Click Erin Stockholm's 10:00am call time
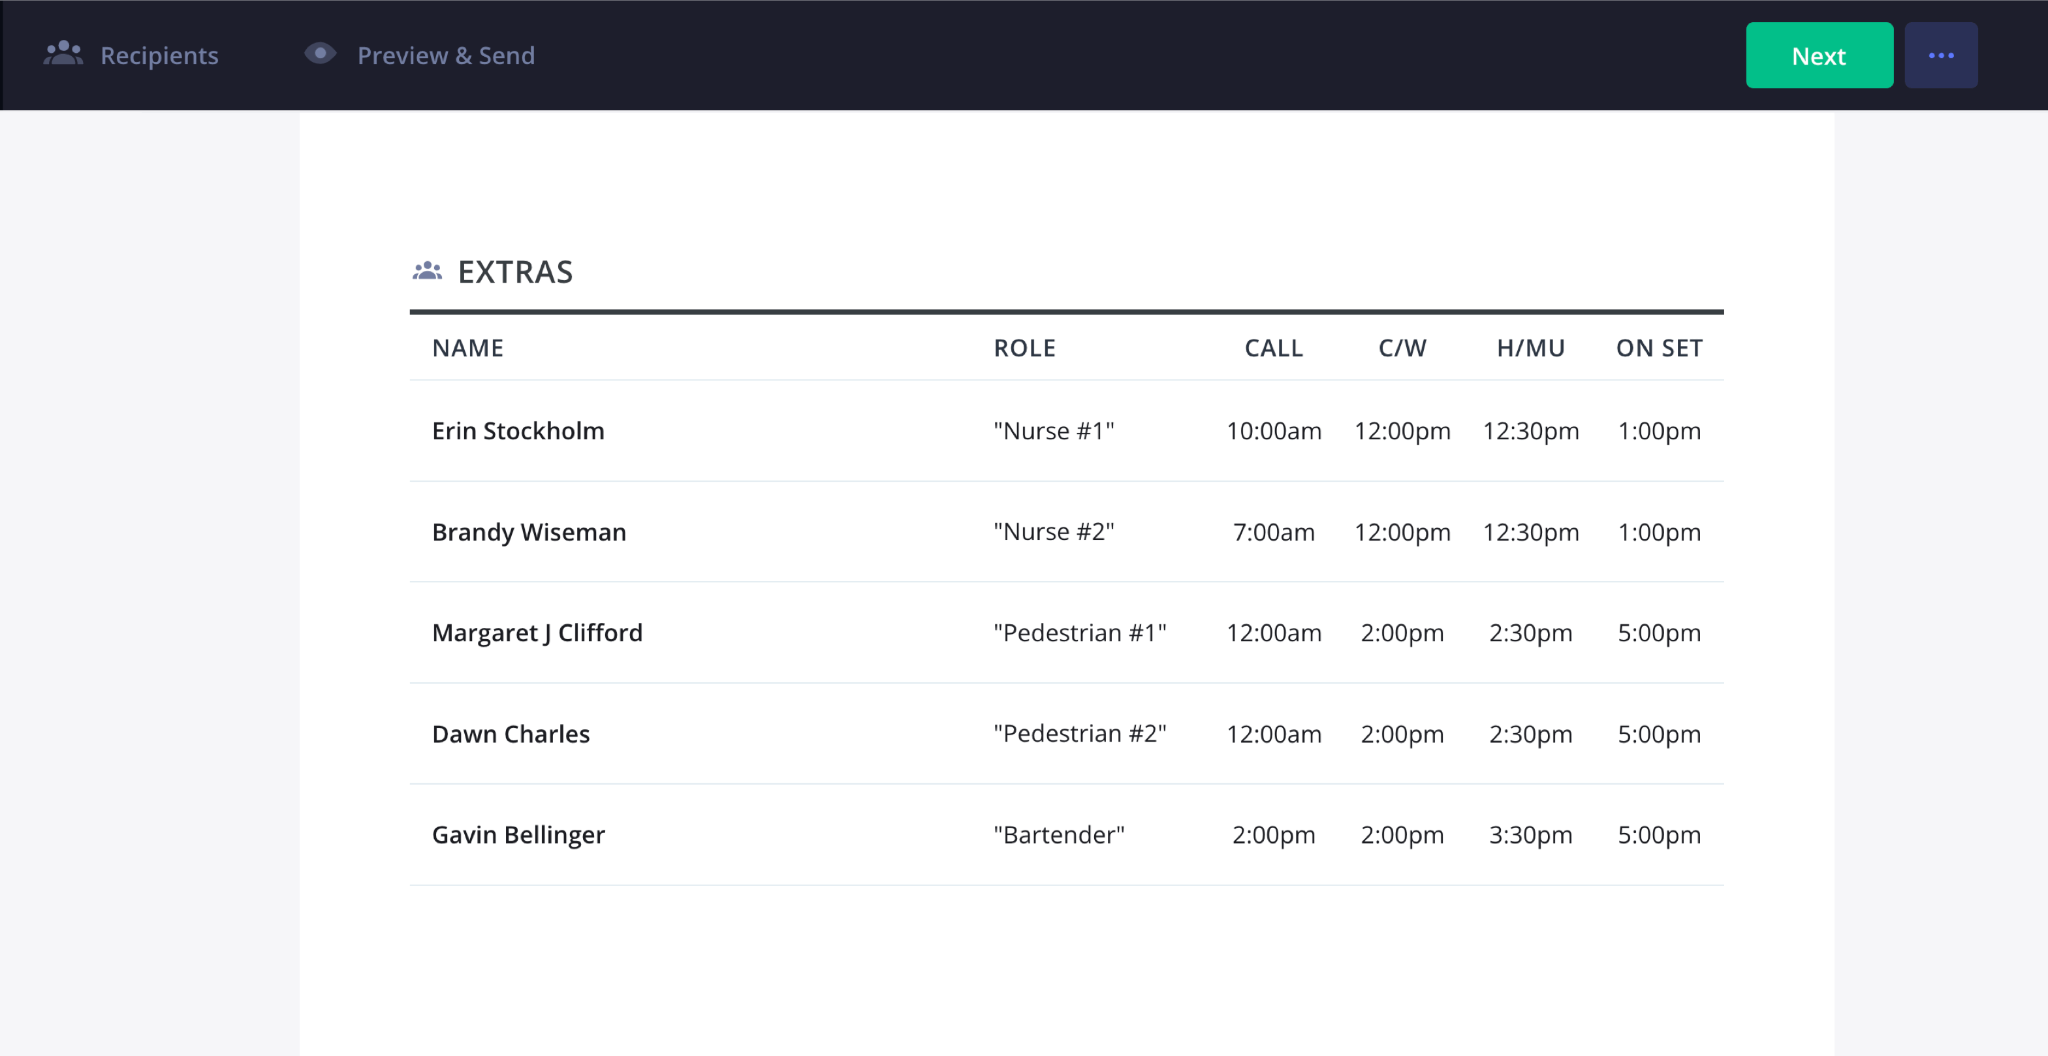This screenshot has width=2048, height=1056. tap(1273, 431)
